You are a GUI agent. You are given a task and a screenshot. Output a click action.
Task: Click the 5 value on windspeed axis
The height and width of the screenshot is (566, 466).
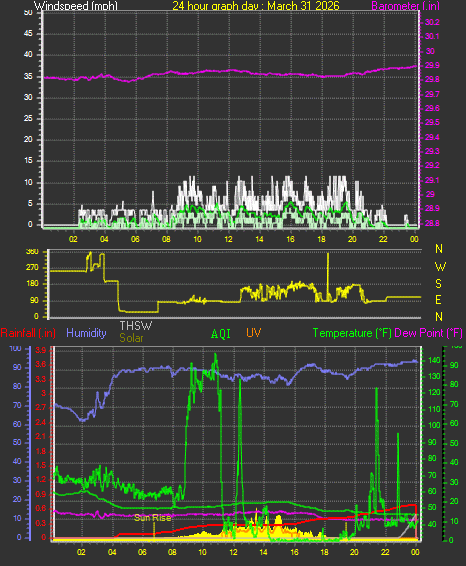pyautogui.click(x=30, y=204)
